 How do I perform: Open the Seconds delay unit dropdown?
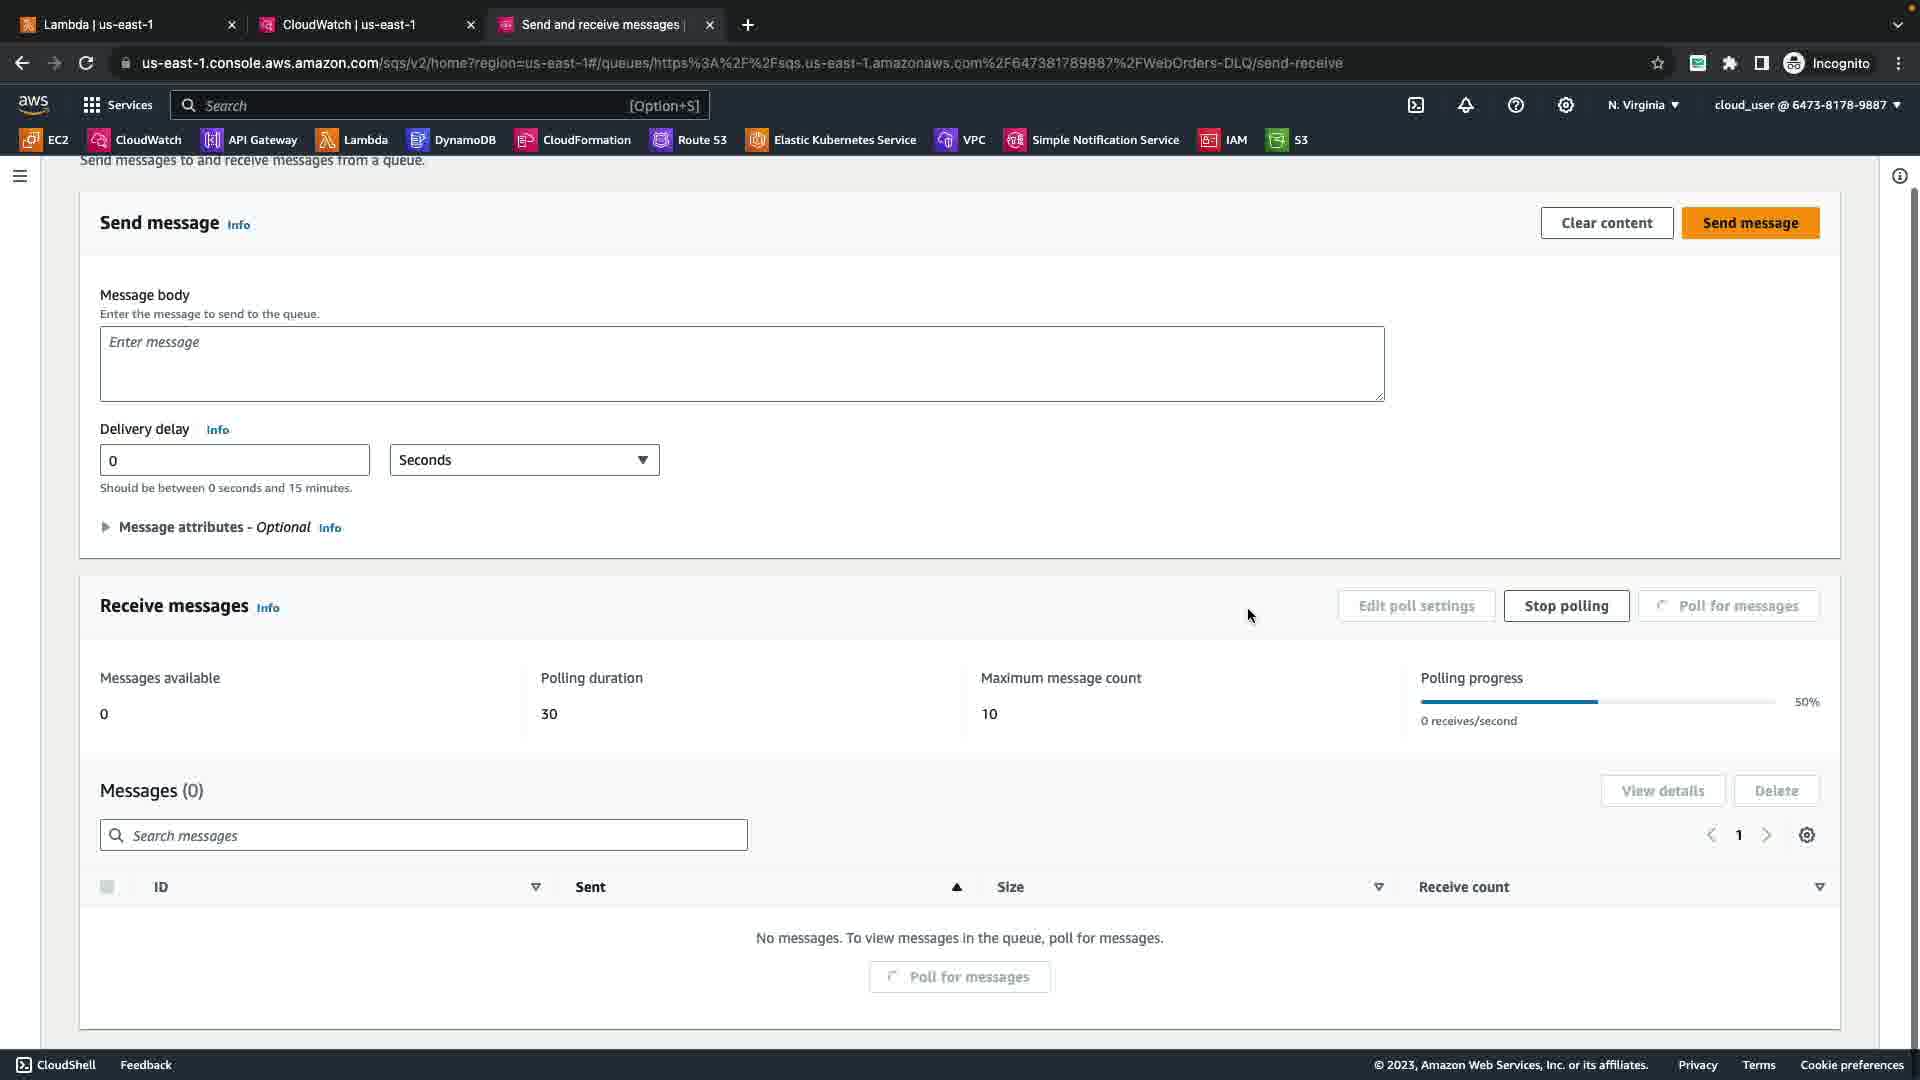tap(524, 460)
